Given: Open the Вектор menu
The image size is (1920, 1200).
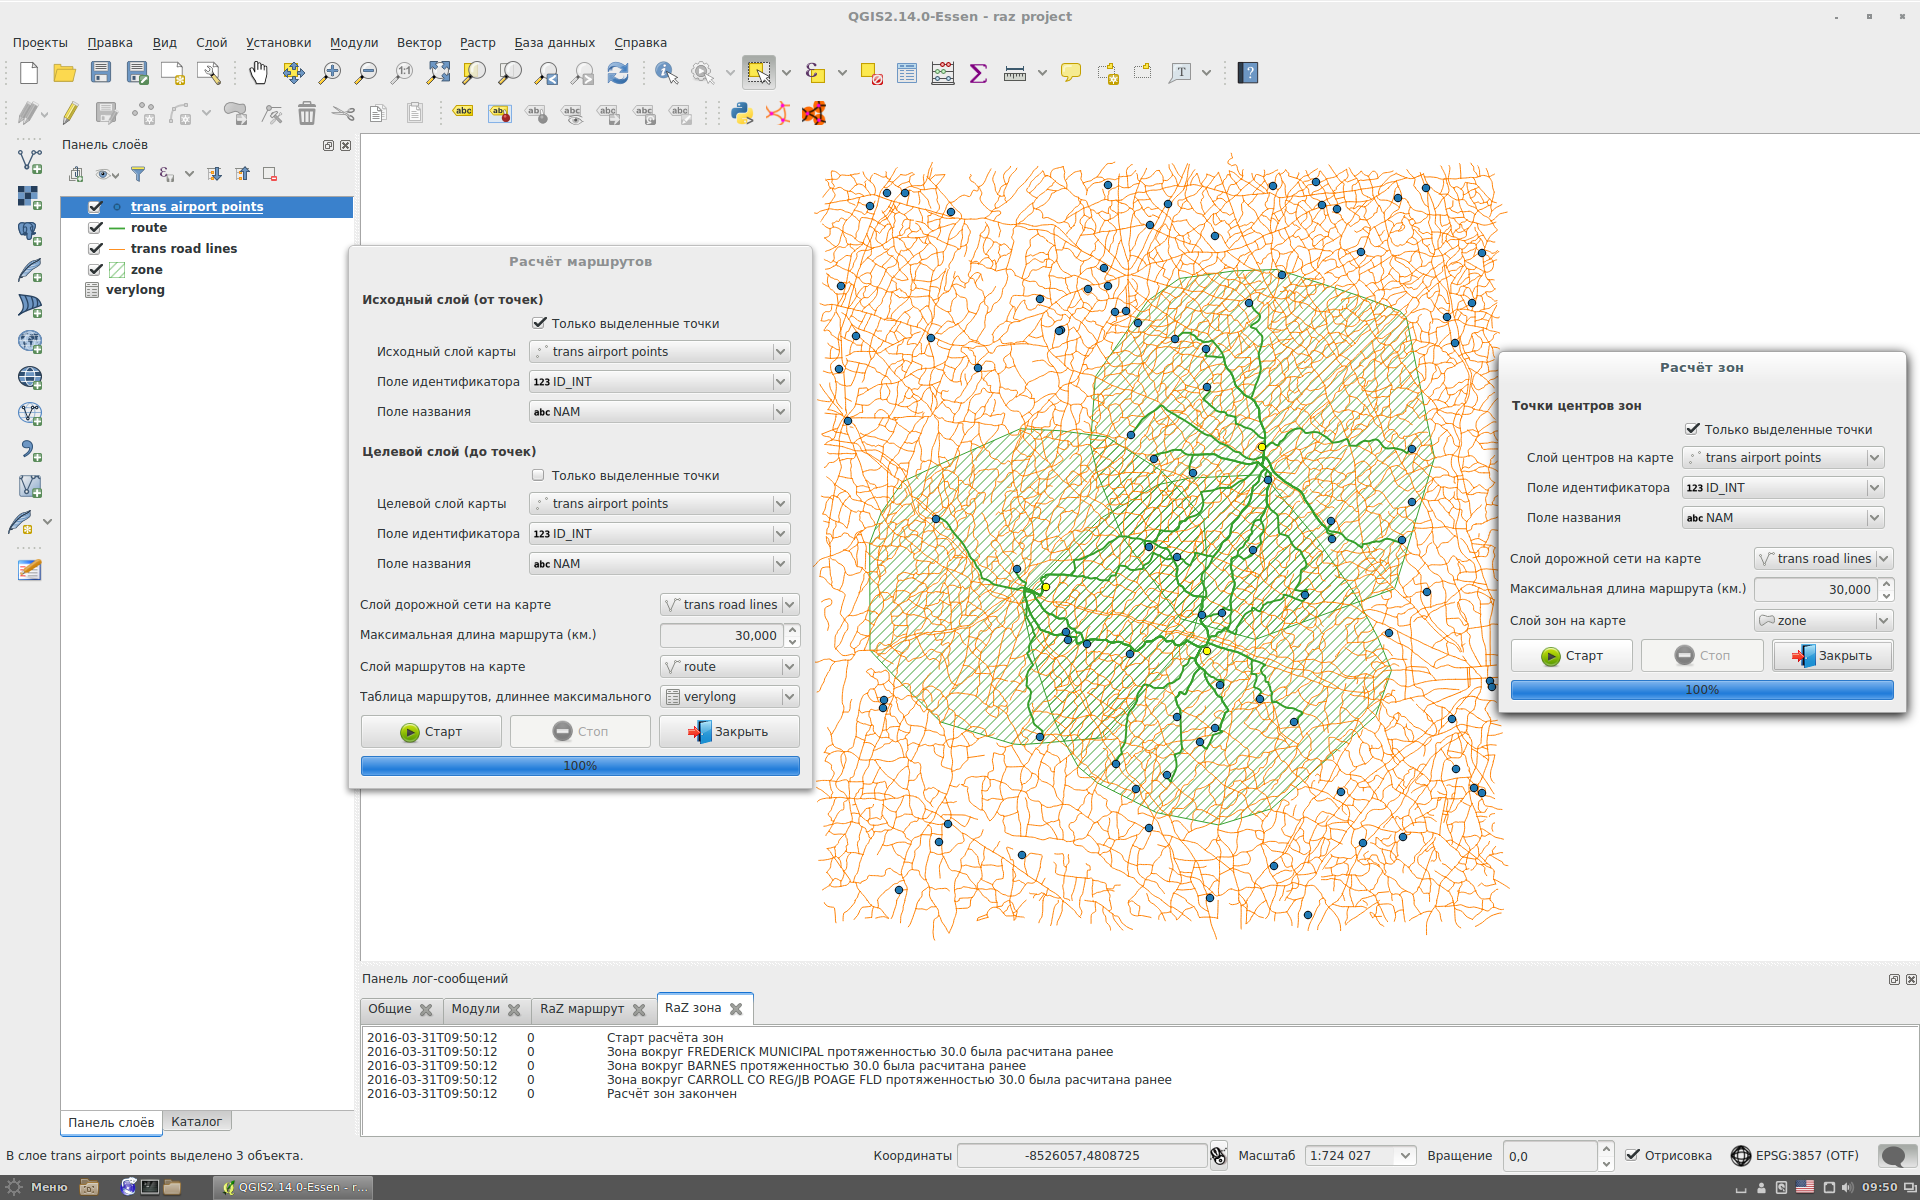Looking at the screenshot, I should pyautogui.click(x=418, y=43).
